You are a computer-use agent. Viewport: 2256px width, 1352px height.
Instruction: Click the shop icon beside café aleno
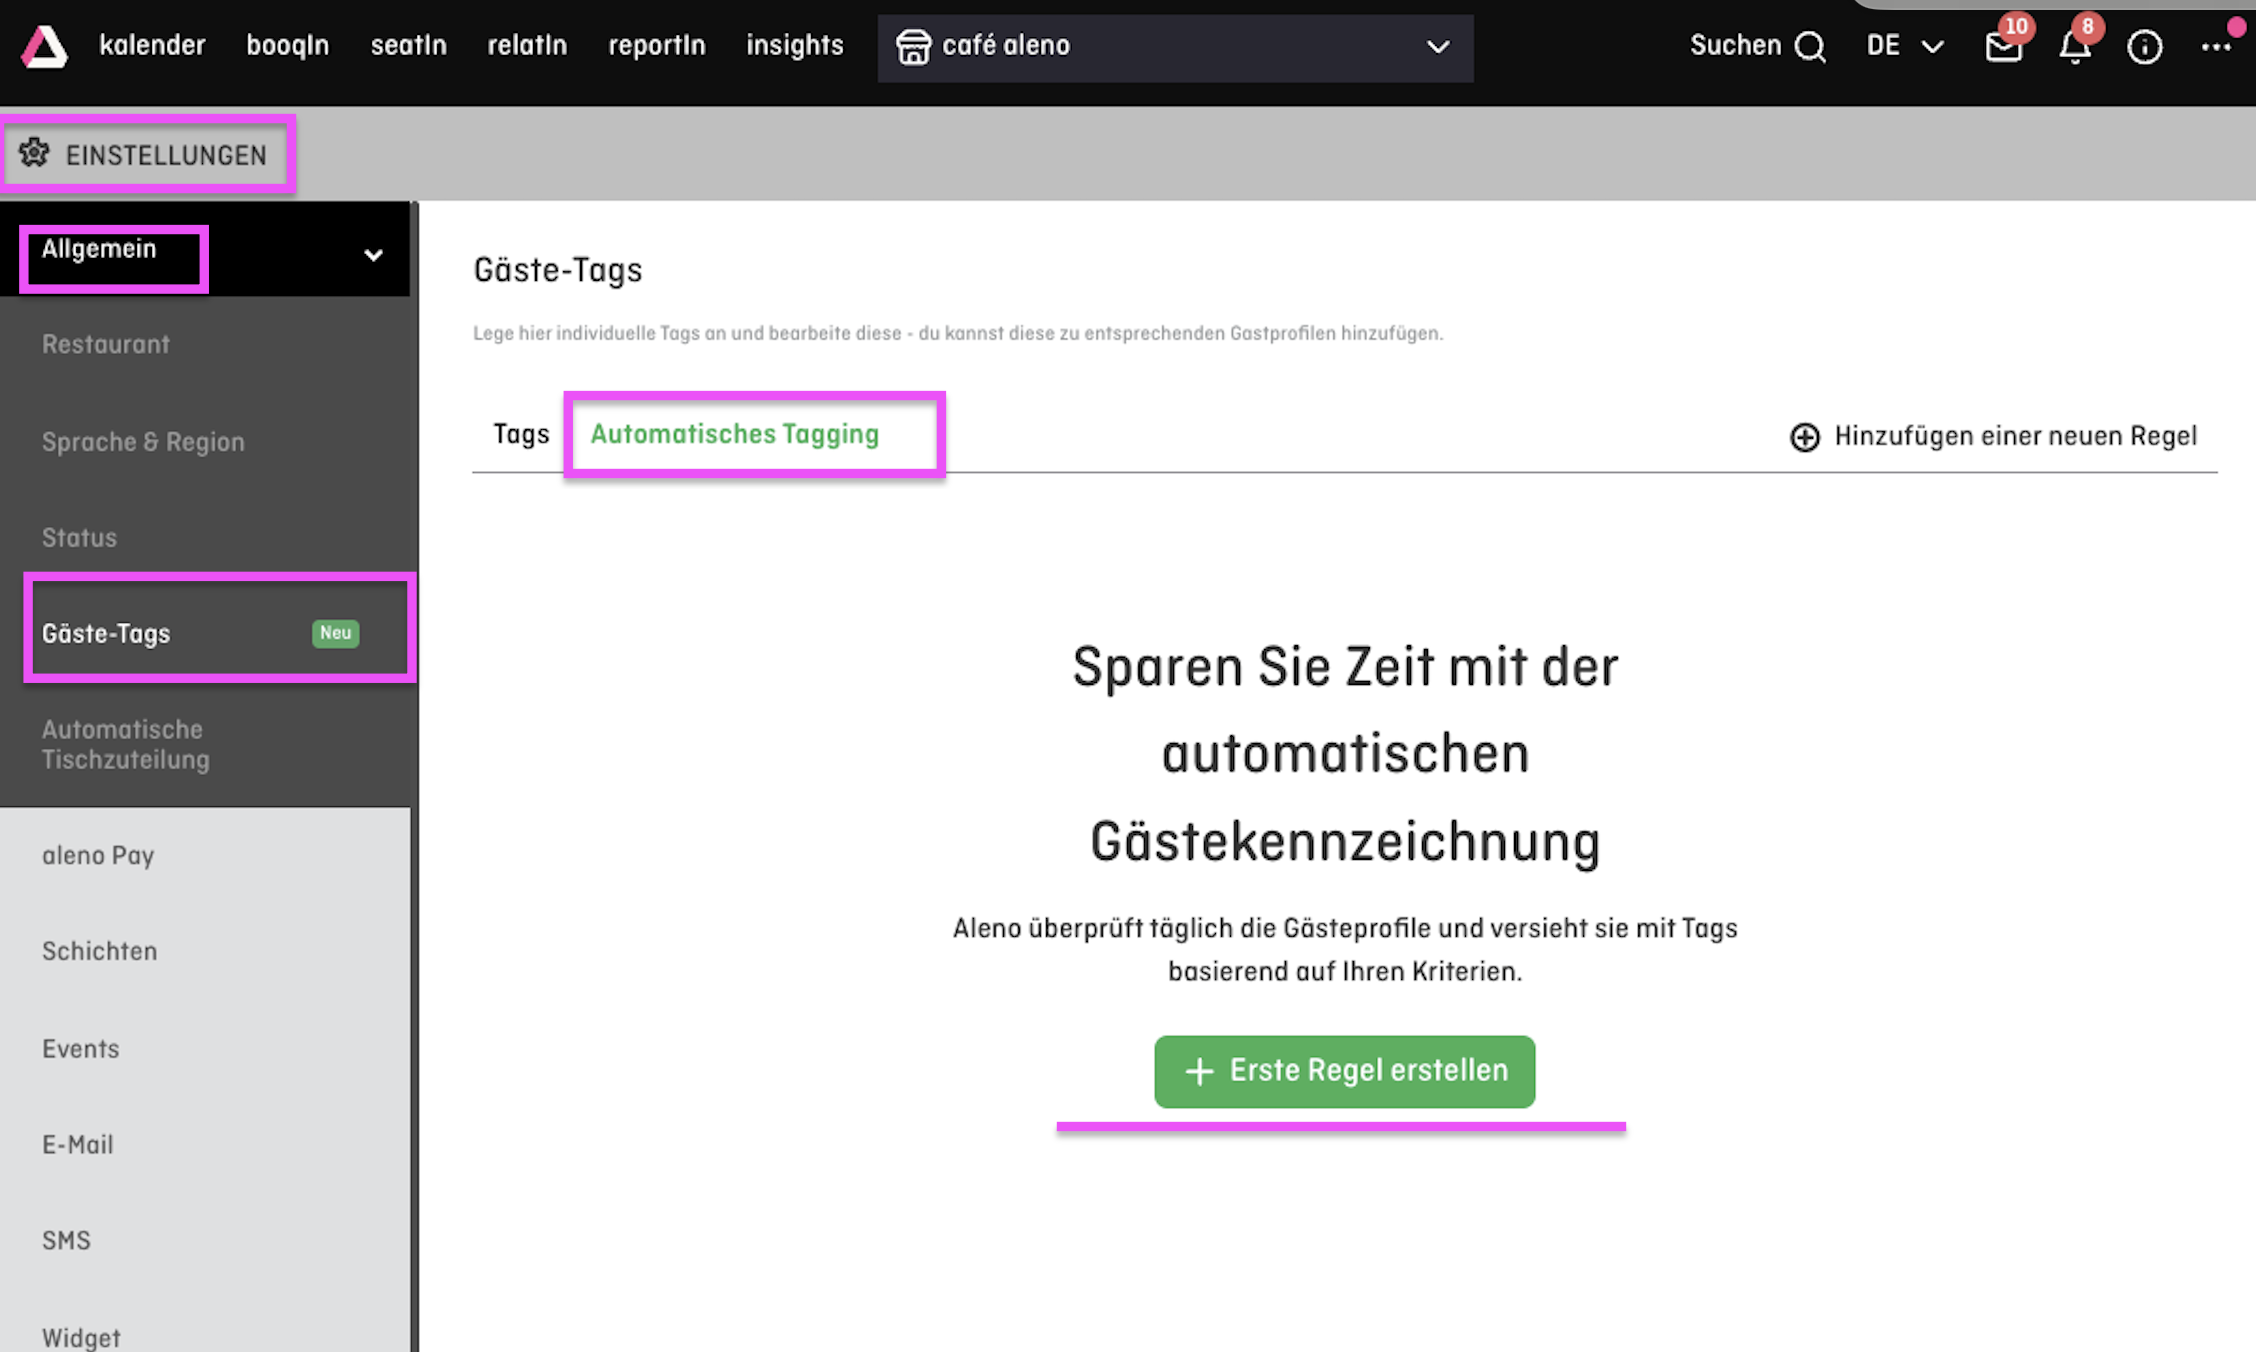(x=914, y=46)
